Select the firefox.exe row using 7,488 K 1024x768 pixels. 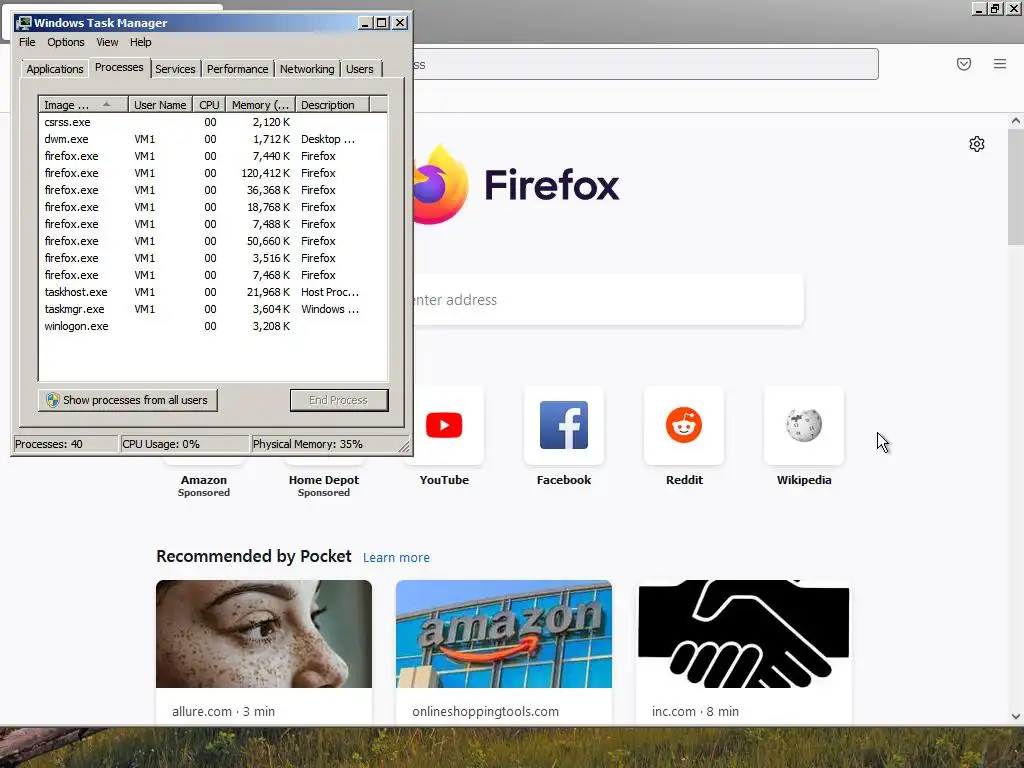pos(213,224)
